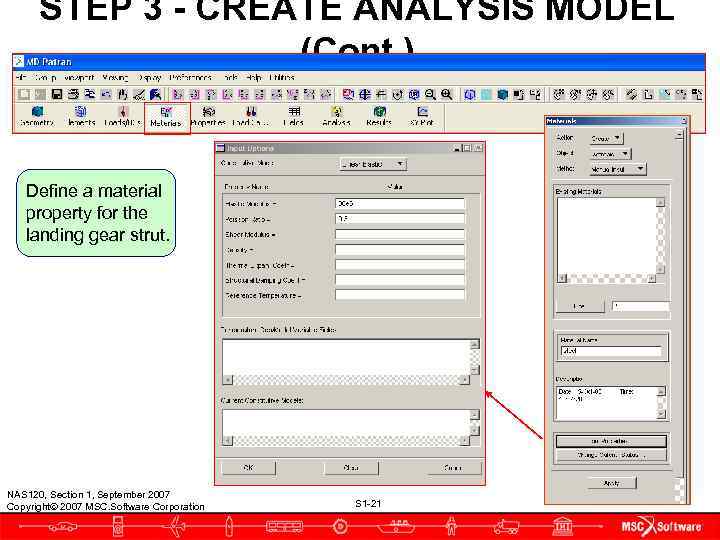Click the Density input field

click(399, 250)
